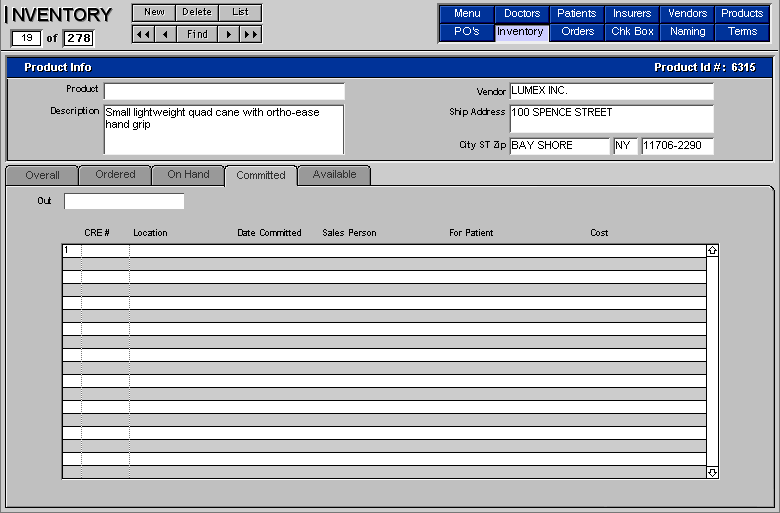Go to the next record
The image size is (780, 513).
(228, 34)
